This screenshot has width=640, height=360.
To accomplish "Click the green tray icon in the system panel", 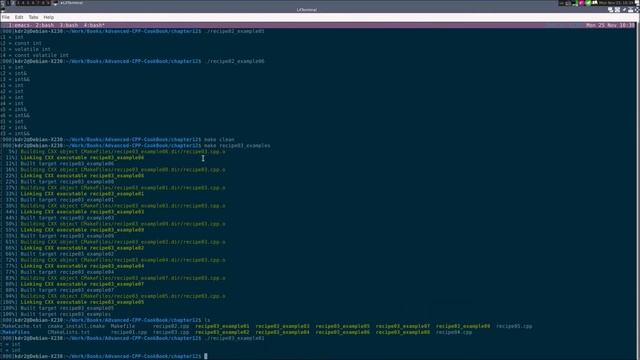I will (x=588, y=3).
